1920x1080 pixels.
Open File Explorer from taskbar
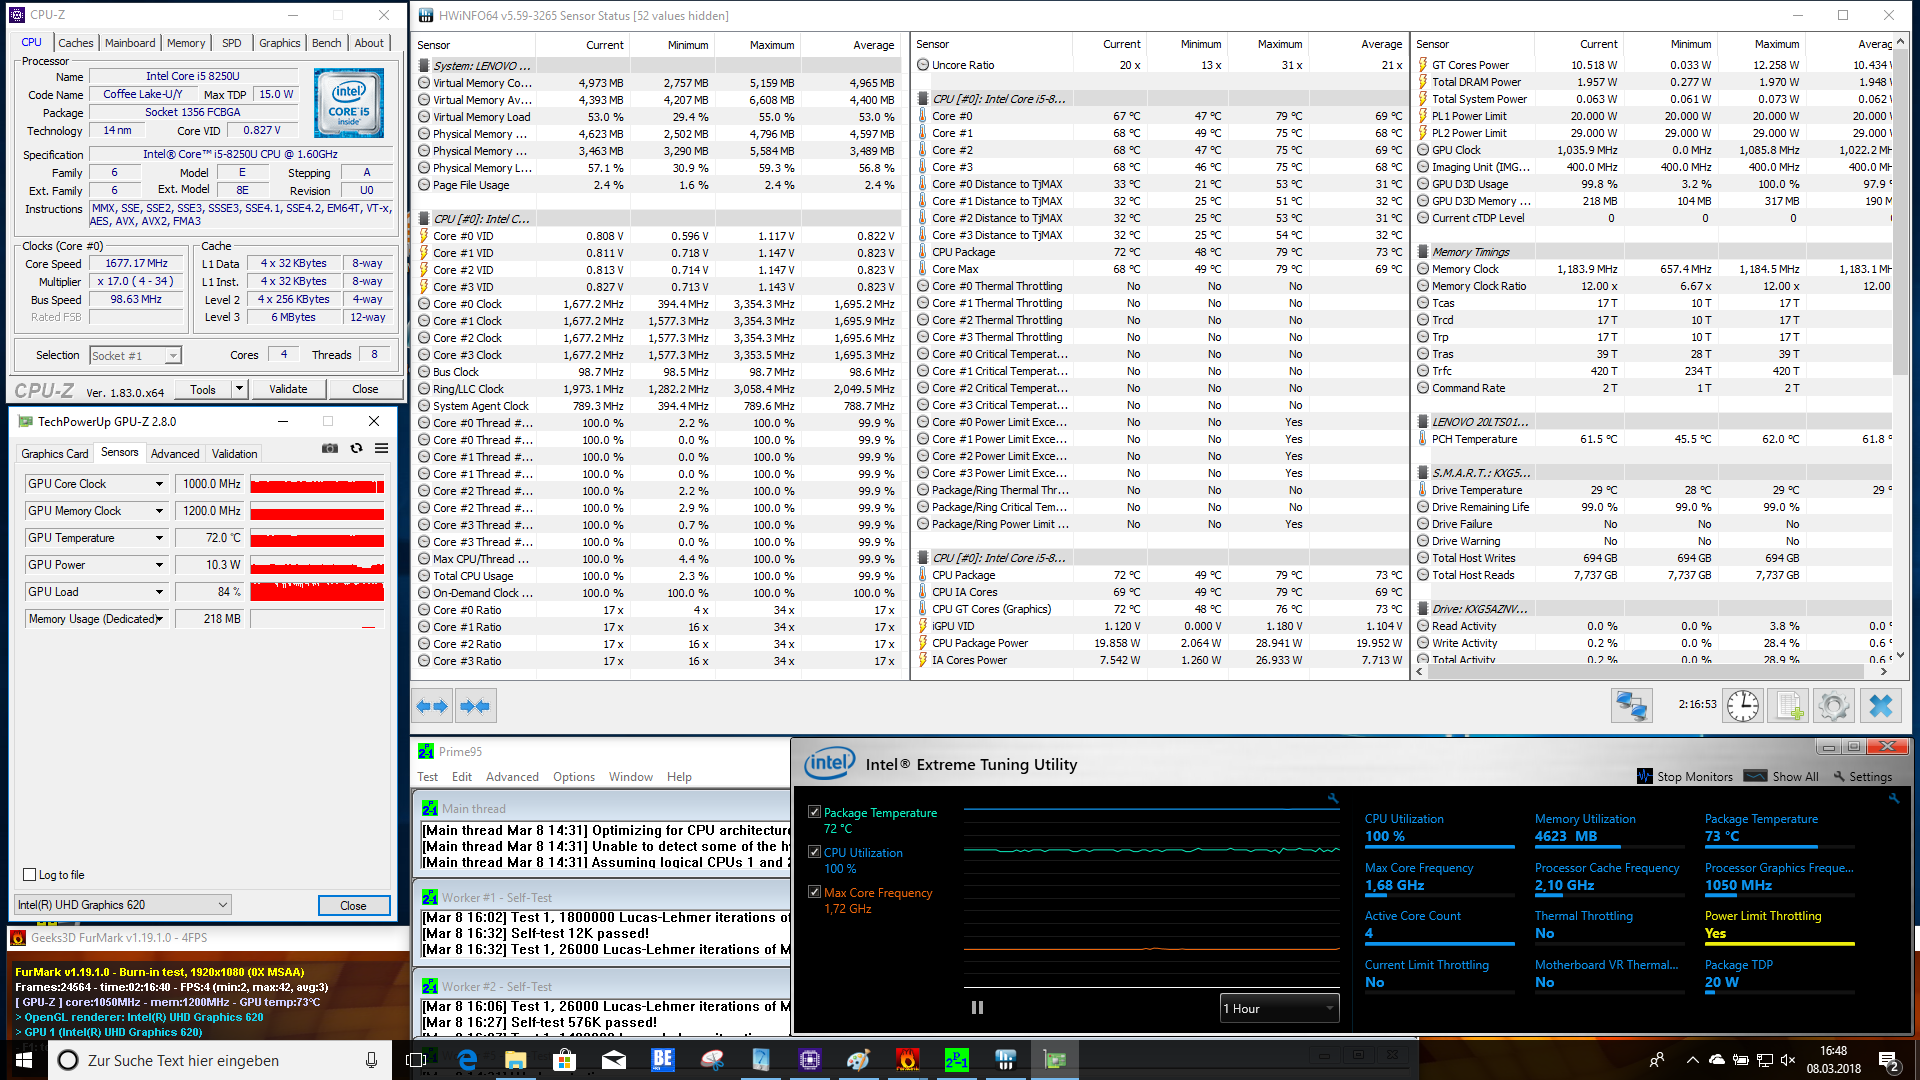coord(516,1060)
